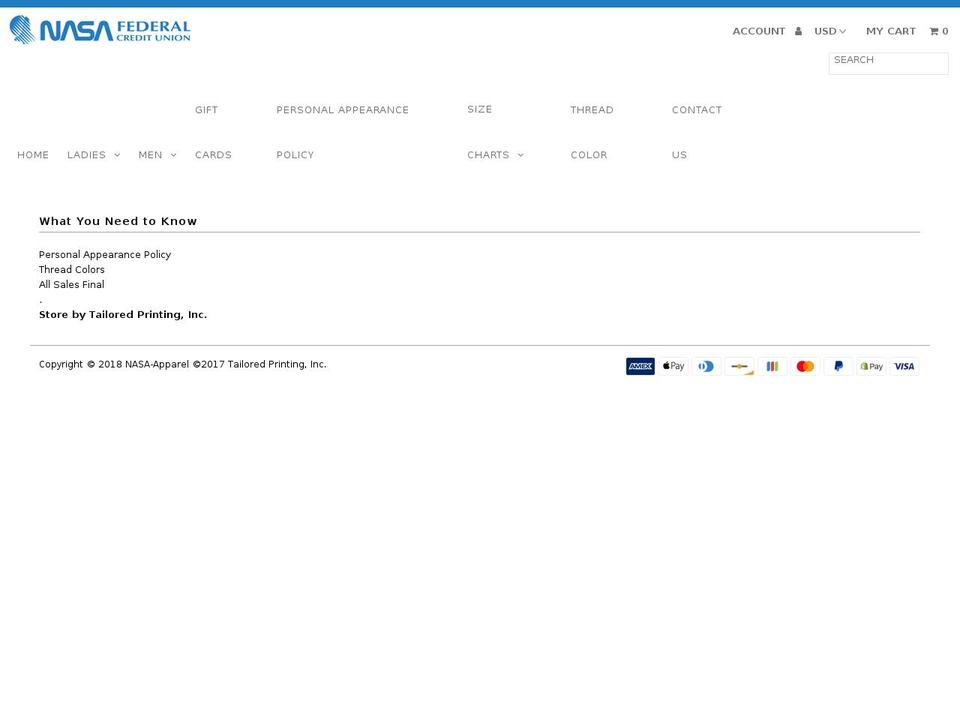The height and width of the screenshot is (720, 960).
Task: Click the JCB payment icon
Action: (773, 366)
